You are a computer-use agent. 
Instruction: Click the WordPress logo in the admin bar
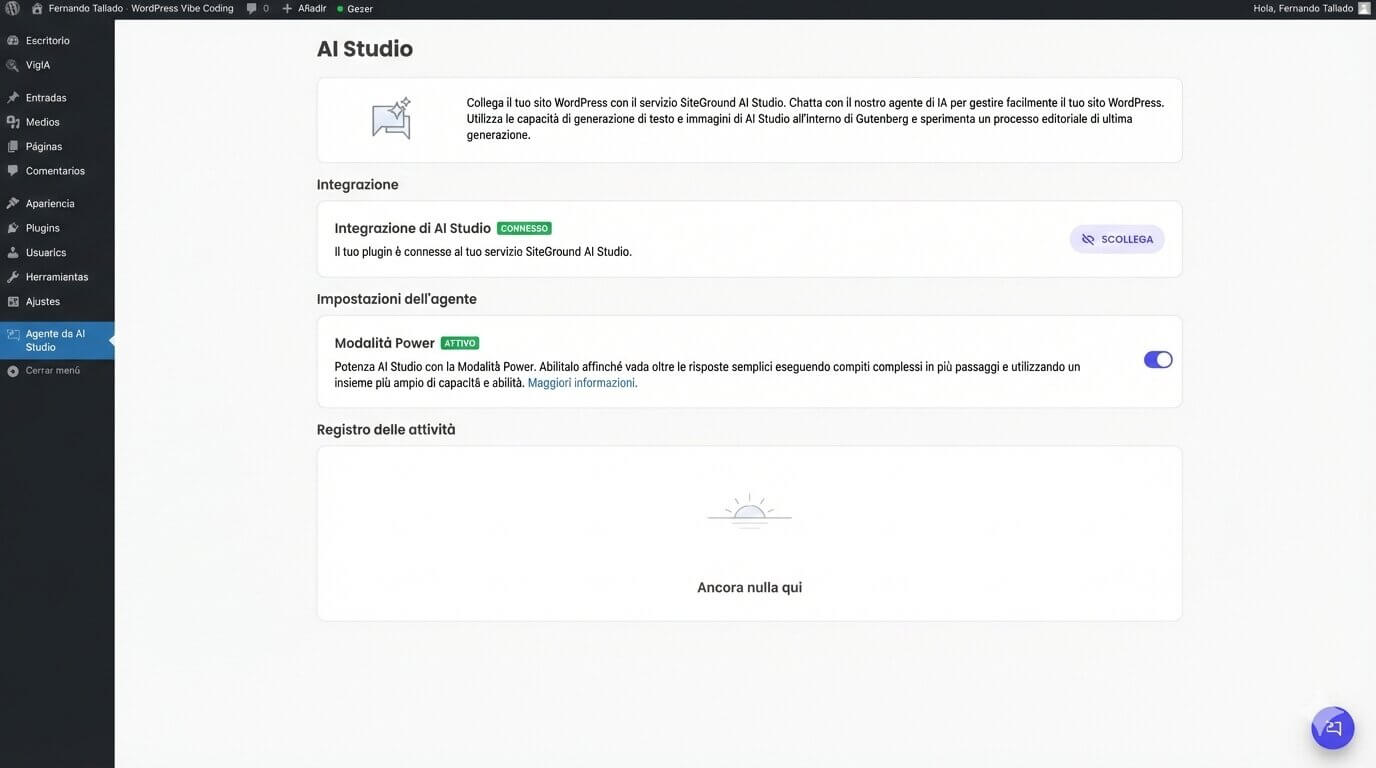11,9
